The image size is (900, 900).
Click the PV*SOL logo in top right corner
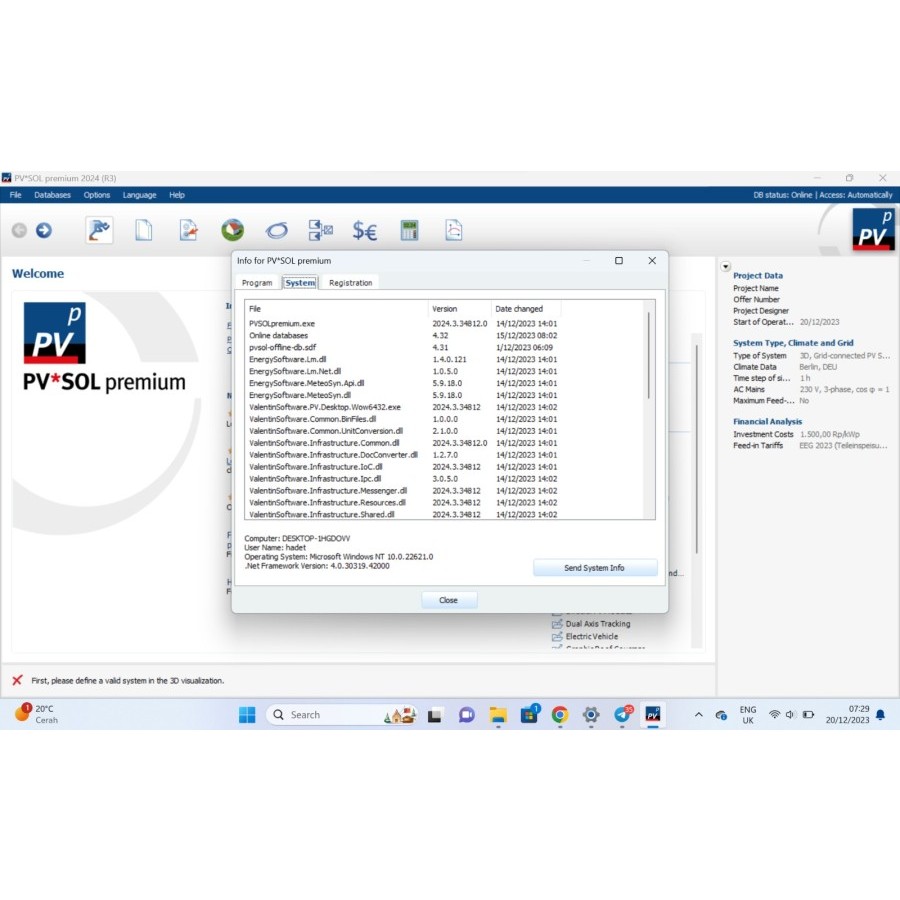873,230
